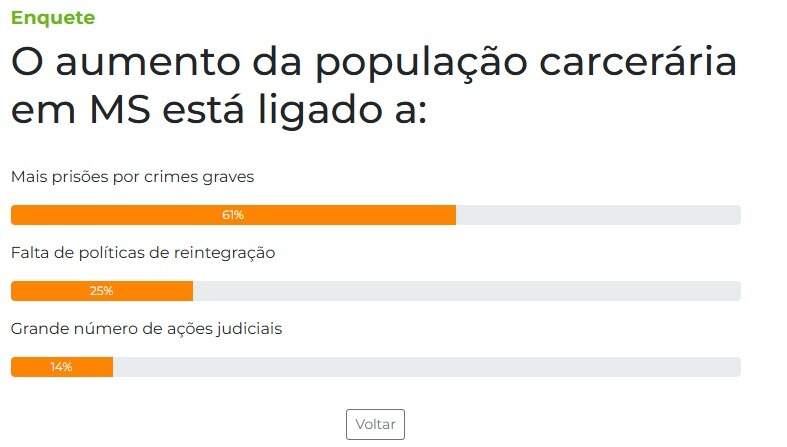This screenshot has height=447, width=787.
Task: Click gray unfilled part of crimes graves bar
Action: pos(598,215)
